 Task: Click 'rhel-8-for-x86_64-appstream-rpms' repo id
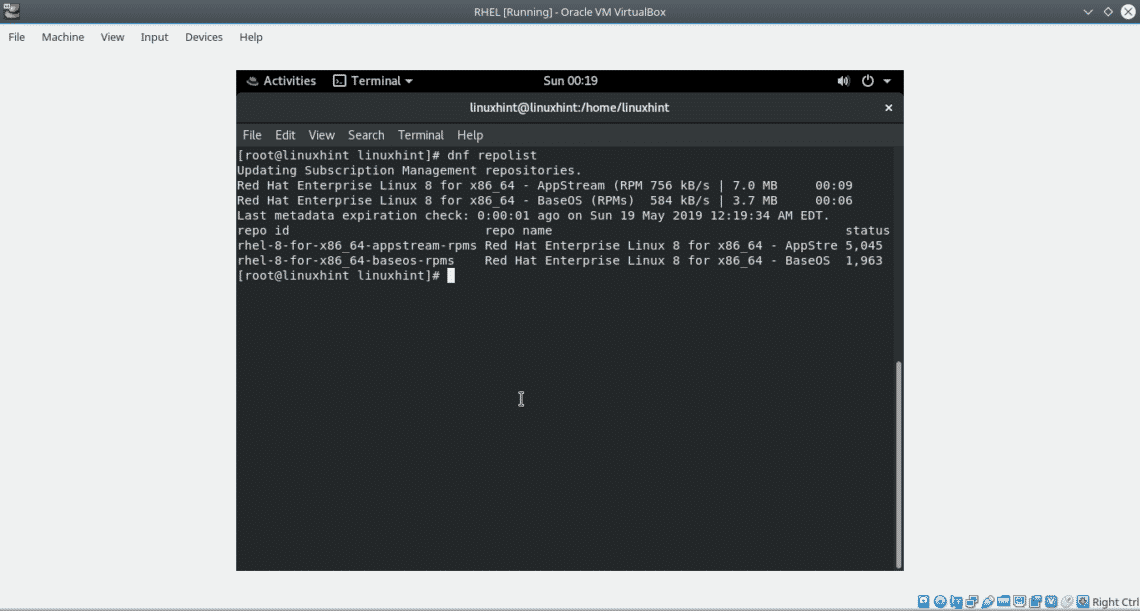[357, 247]
